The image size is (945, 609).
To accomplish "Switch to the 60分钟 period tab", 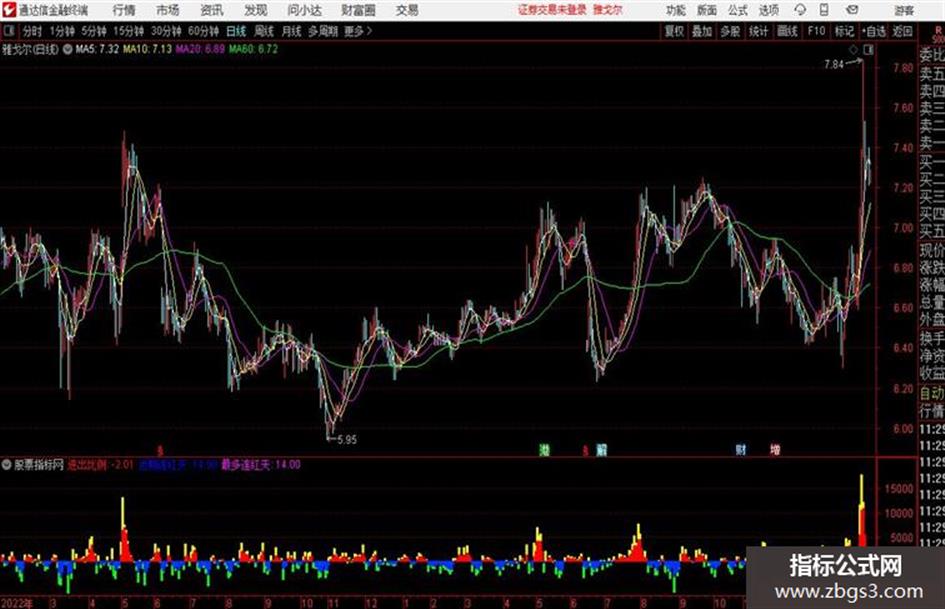I will (203, 31).
